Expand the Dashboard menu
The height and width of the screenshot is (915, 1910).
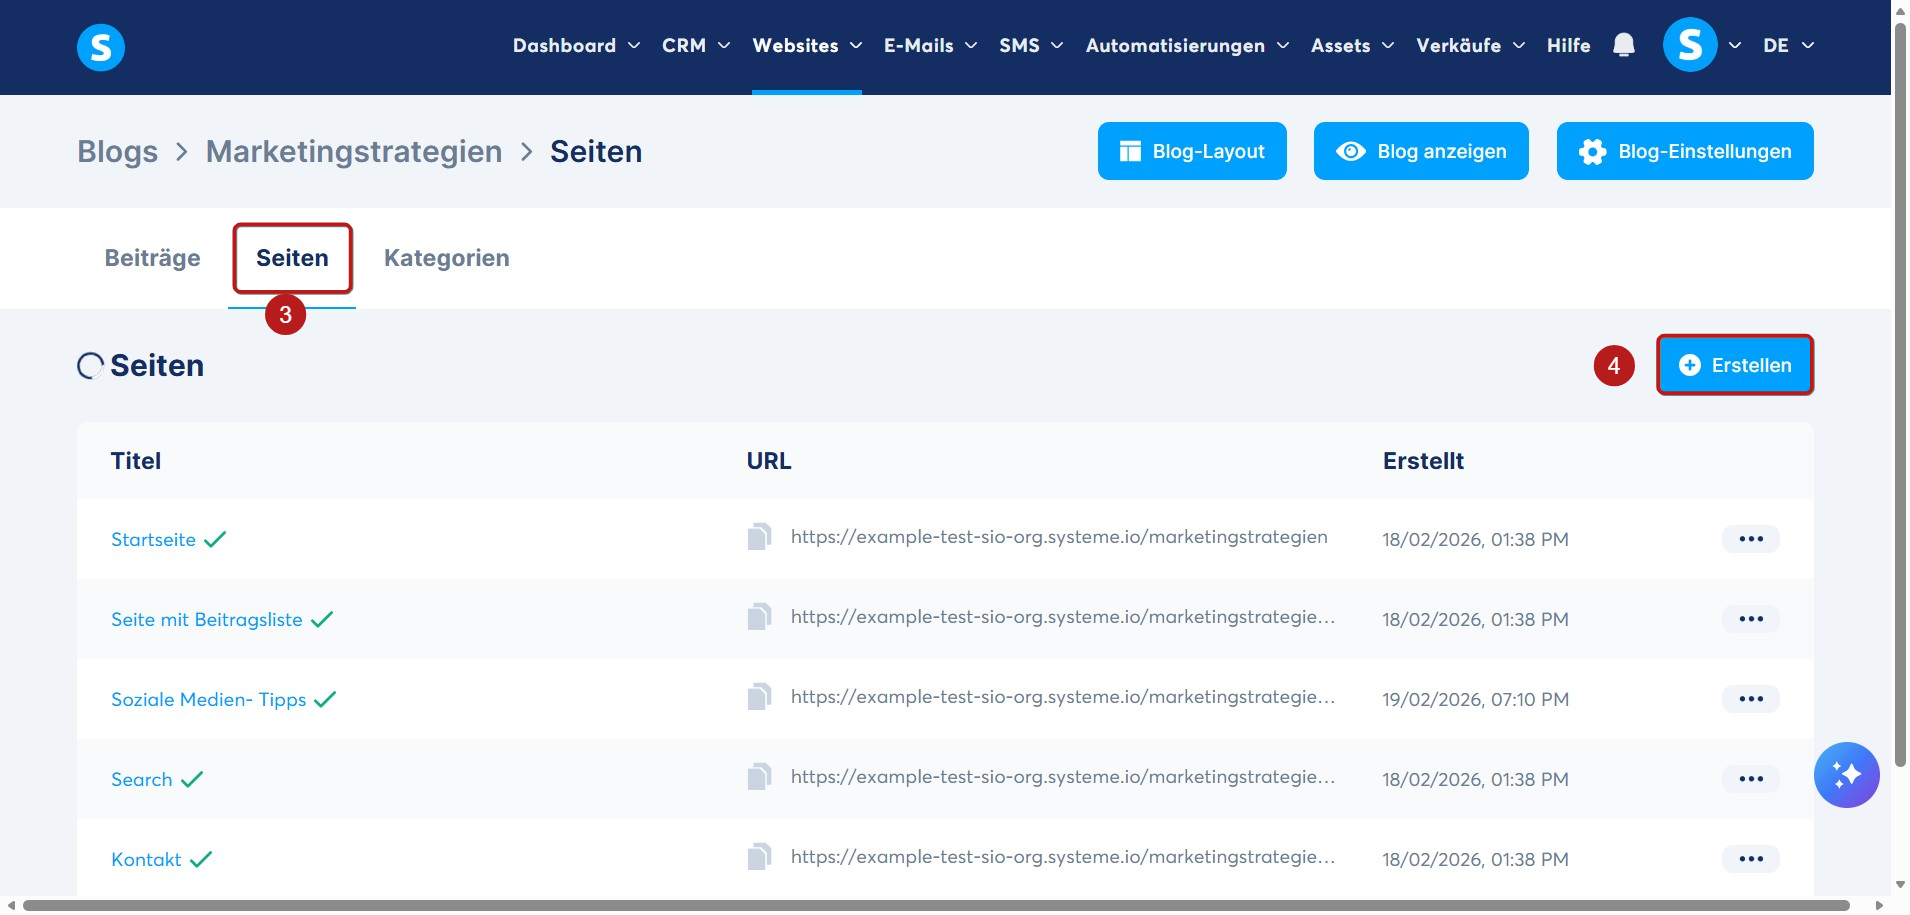(x=576, y=46)
